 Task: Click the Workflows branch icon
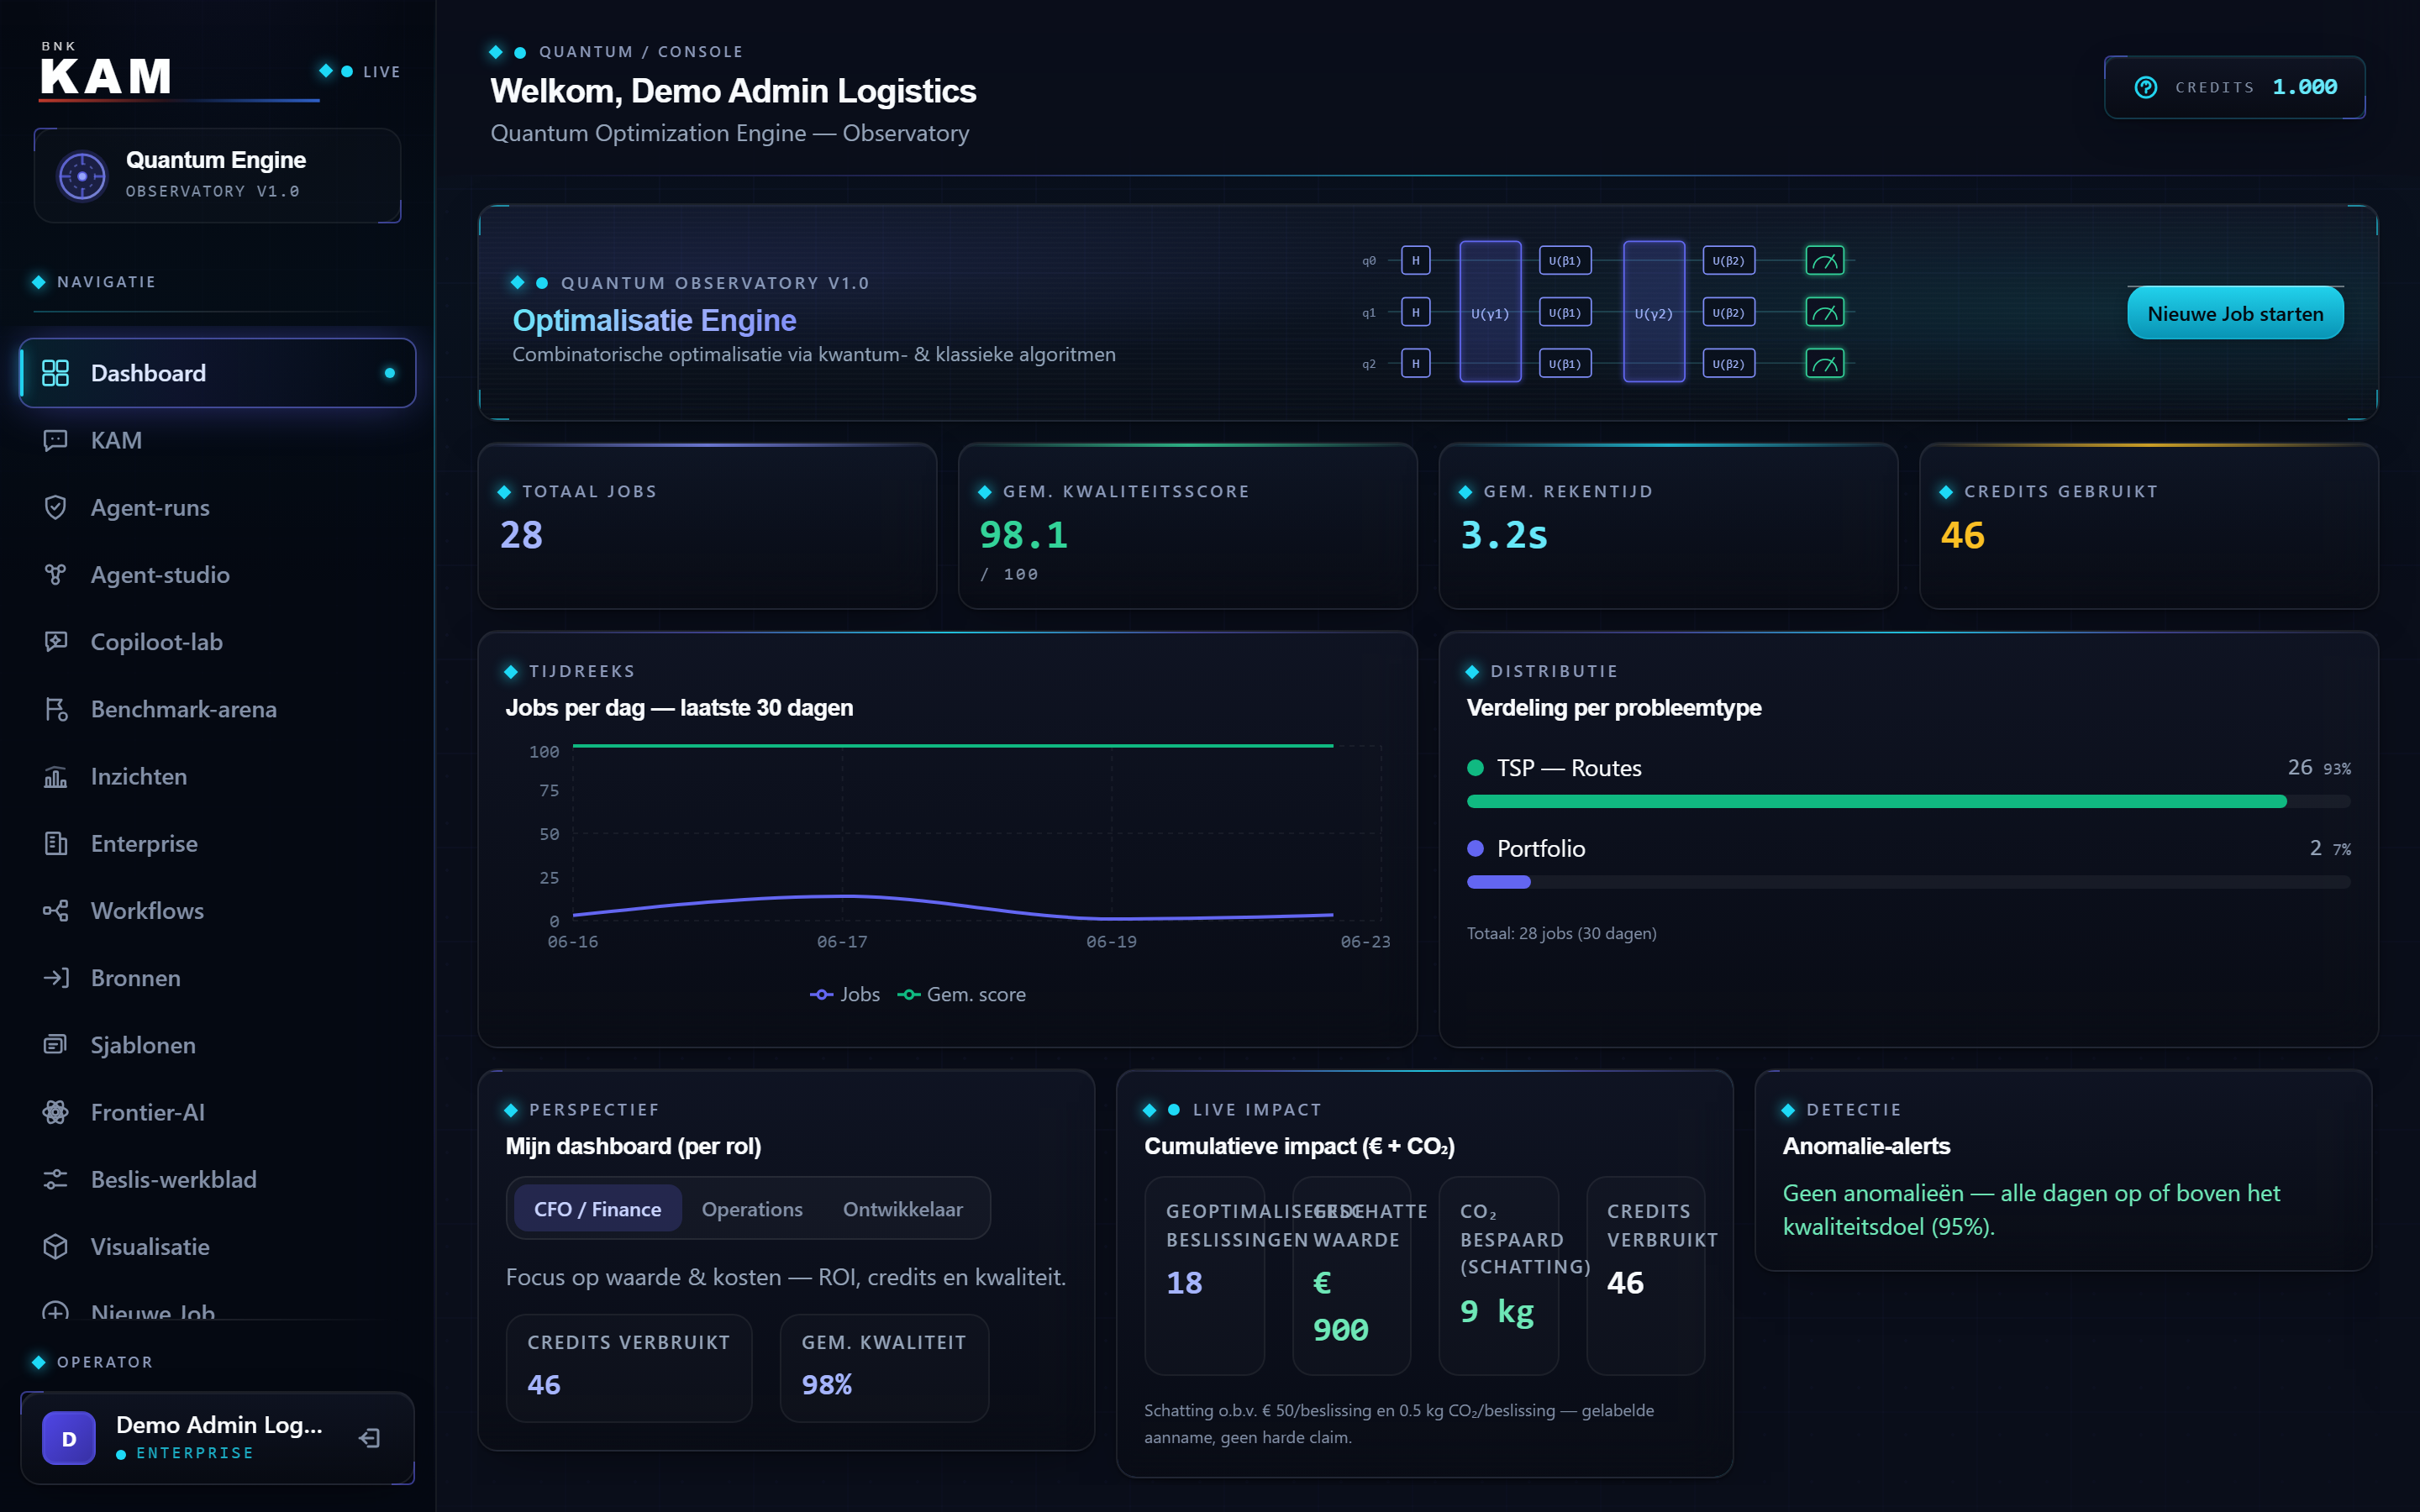tap(55, 910)
